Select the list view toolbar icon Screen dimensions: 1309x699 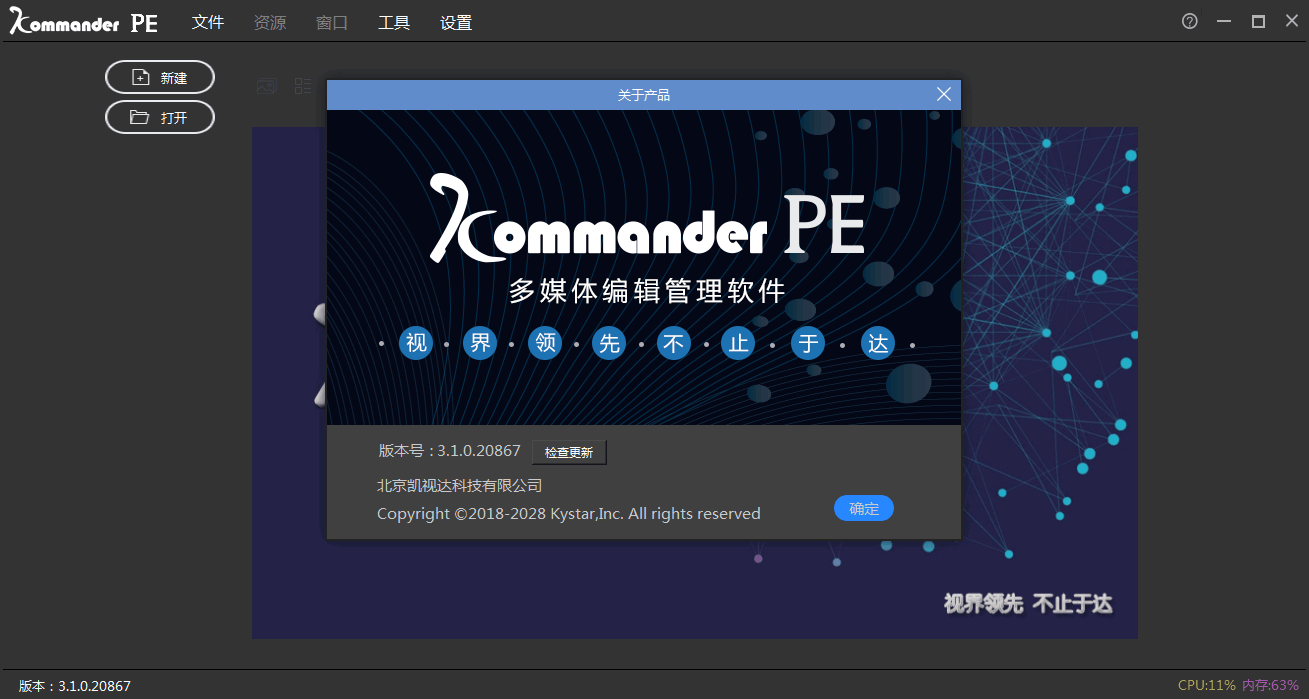pos(303,86)
